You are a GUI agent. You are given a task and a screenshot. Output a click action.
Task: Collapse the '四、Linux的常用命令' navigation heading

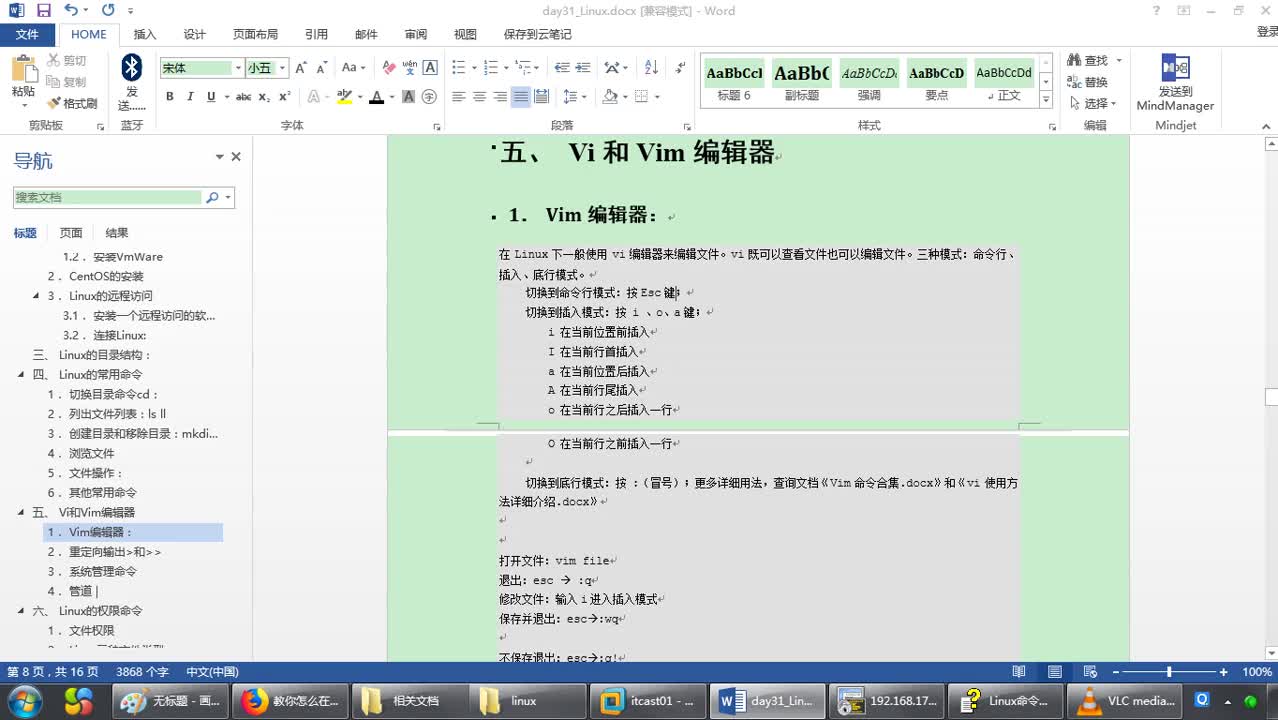tap(21, 374)
